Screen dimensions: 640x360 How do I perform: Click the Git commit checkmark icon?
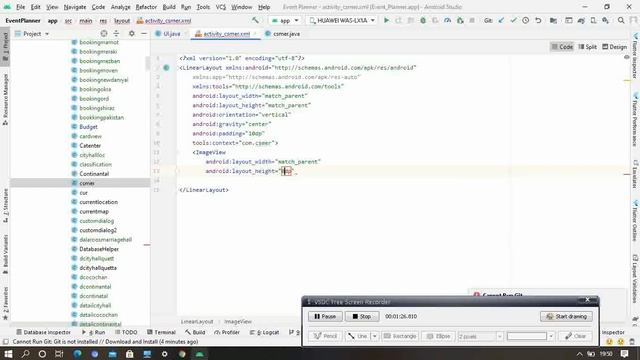click(x=513, y=20)
